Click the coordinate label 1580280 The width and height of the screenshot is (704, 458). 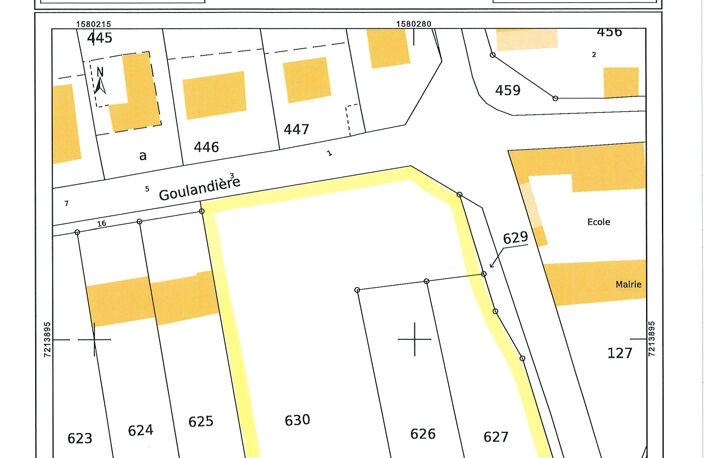point(414,24)
